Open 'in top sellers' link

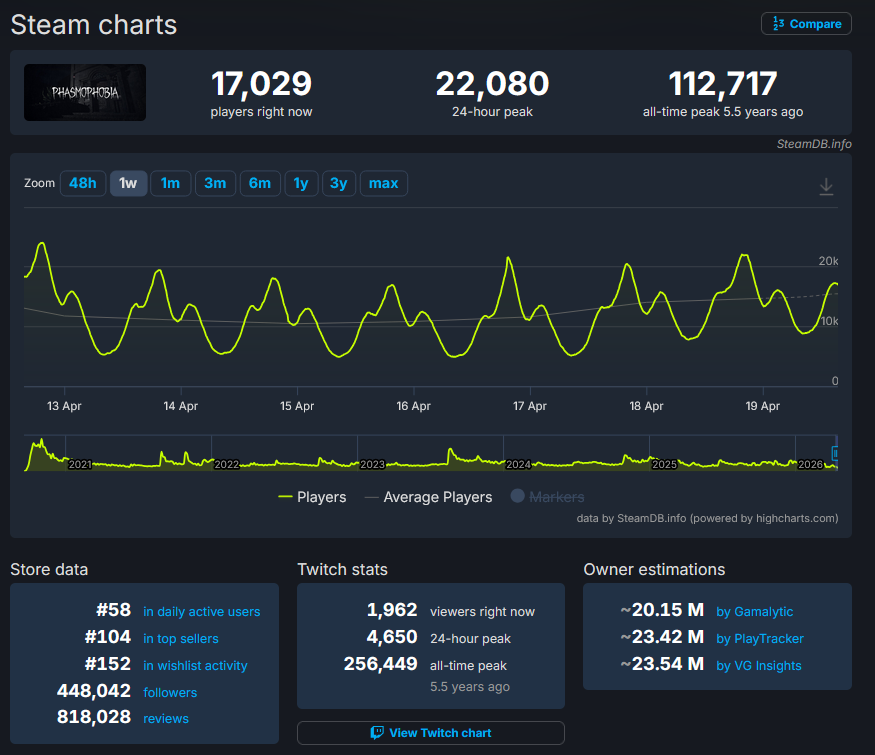point(181,638)
